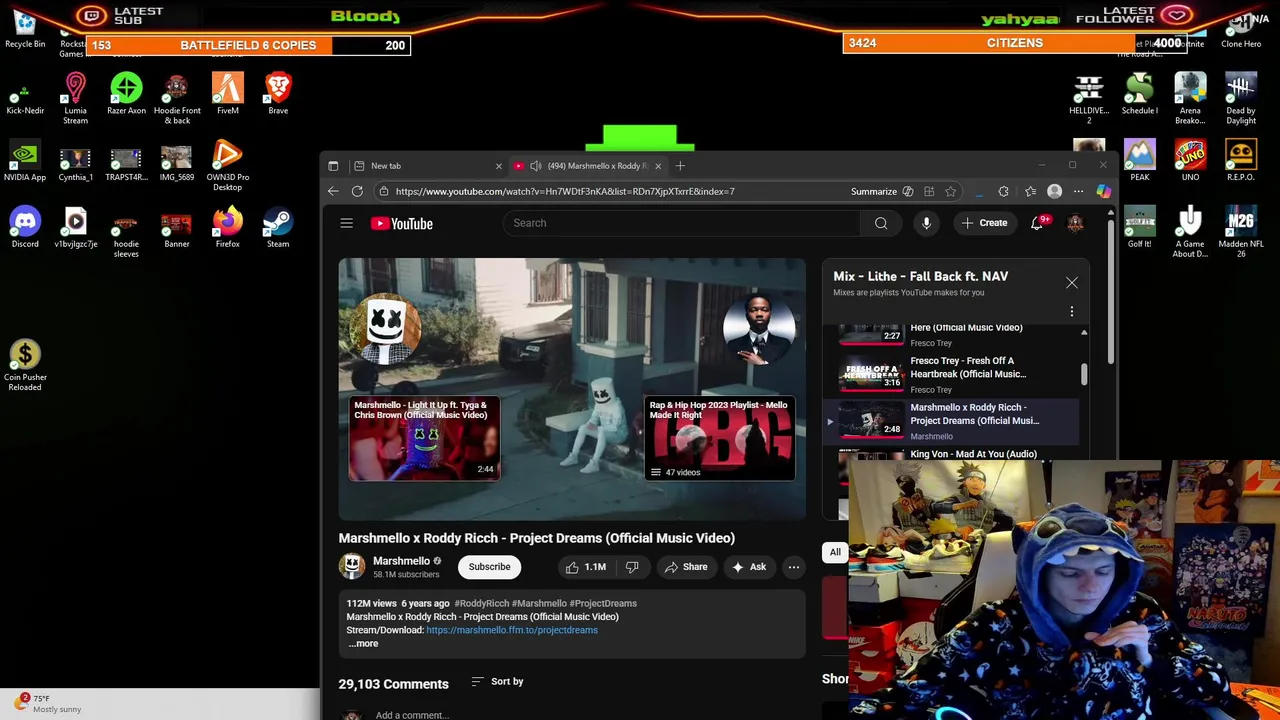
Task: Click the mix playlist panel scrollbar
Action: [1084, 375]
